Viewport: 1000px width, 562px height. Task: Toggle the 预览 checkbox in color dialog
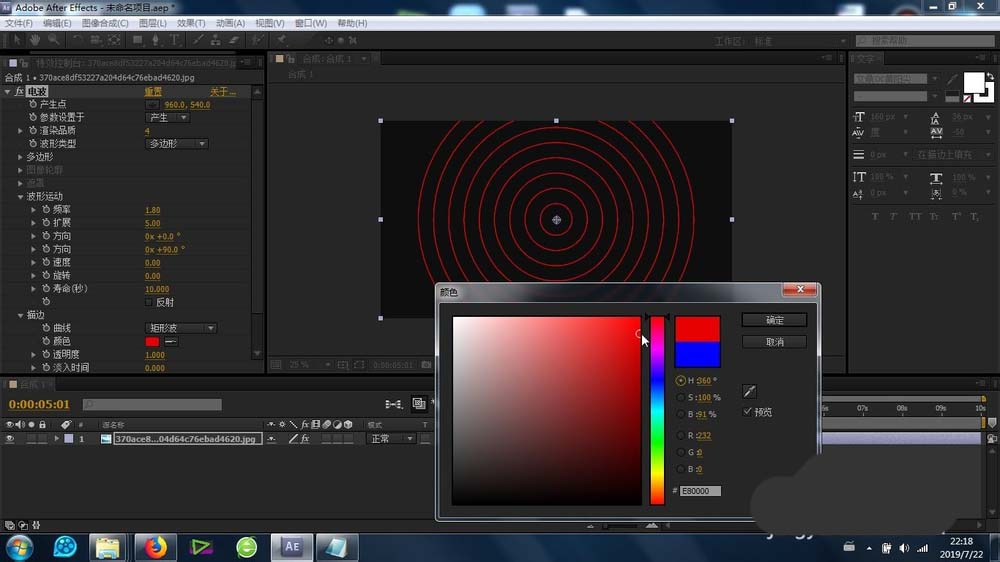[748, 412]
